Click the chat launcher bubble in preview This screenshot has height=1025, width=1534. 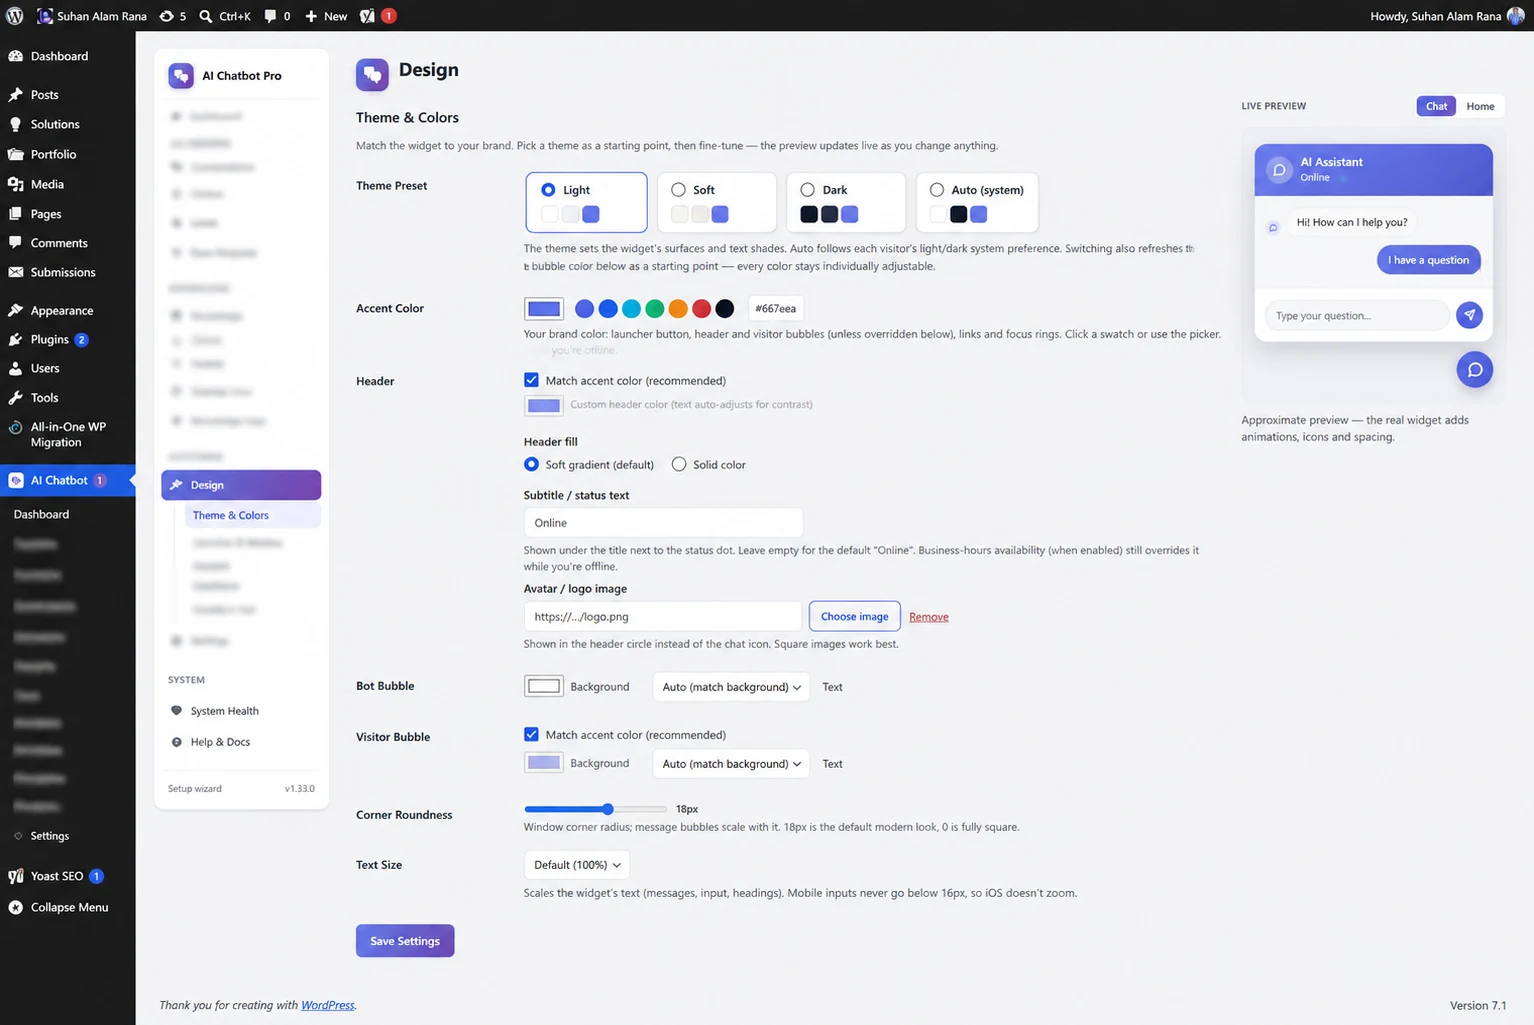pos(1474,370)
